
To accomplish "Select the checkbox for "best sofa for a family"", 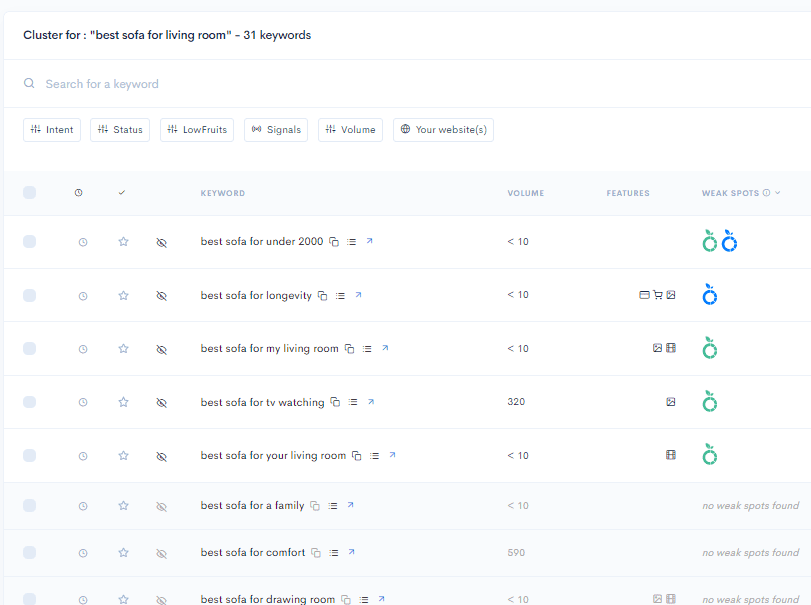I will point(29,505).
